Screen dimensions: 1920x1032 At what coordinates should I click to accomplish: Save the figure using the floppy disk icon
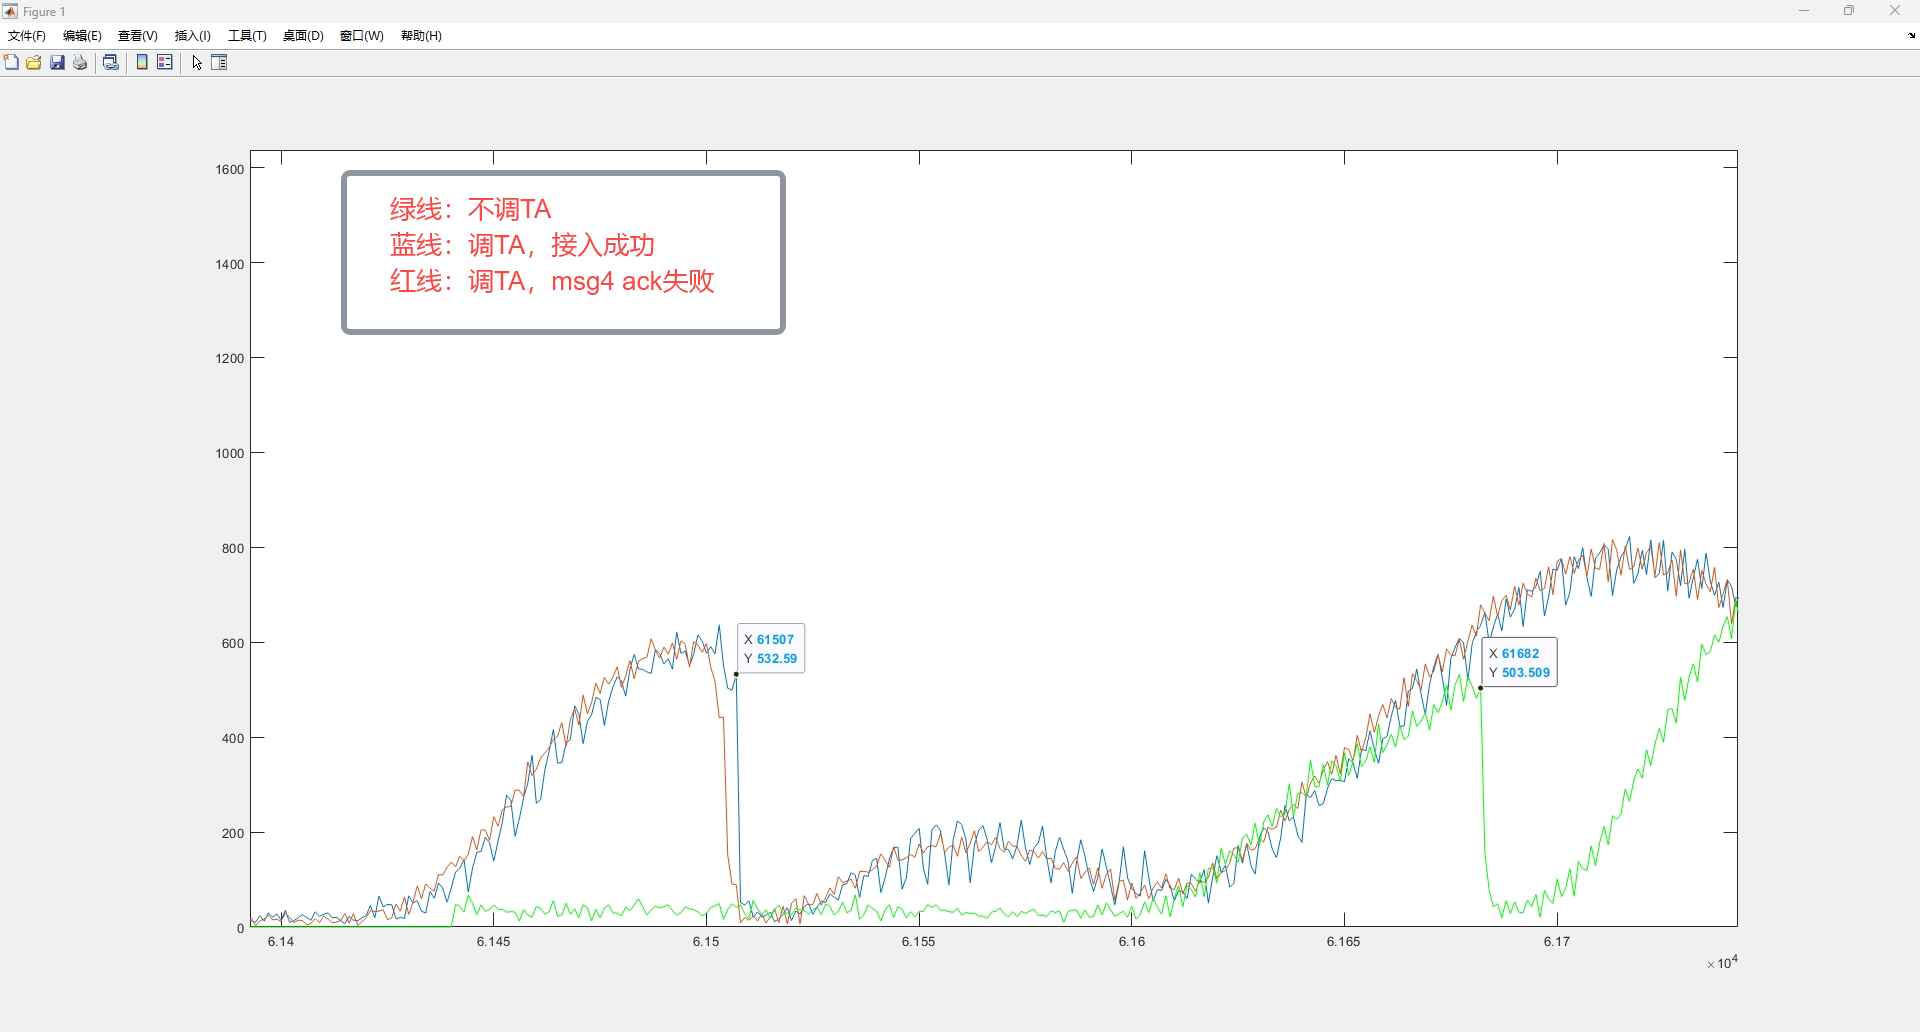tap(57, 62)
